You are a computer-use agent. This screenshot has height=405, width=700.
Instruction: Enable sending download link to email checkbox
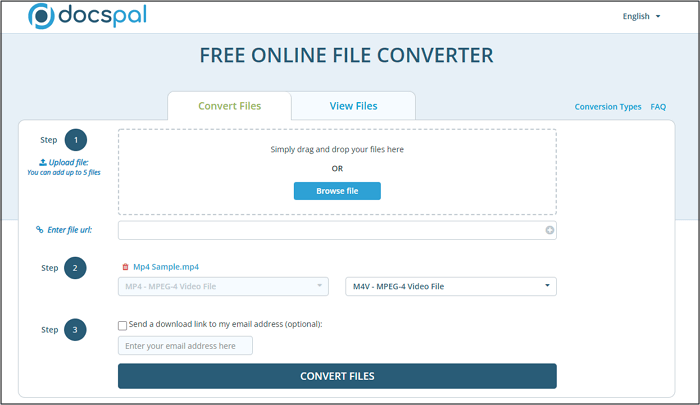(x=122, y=325)
